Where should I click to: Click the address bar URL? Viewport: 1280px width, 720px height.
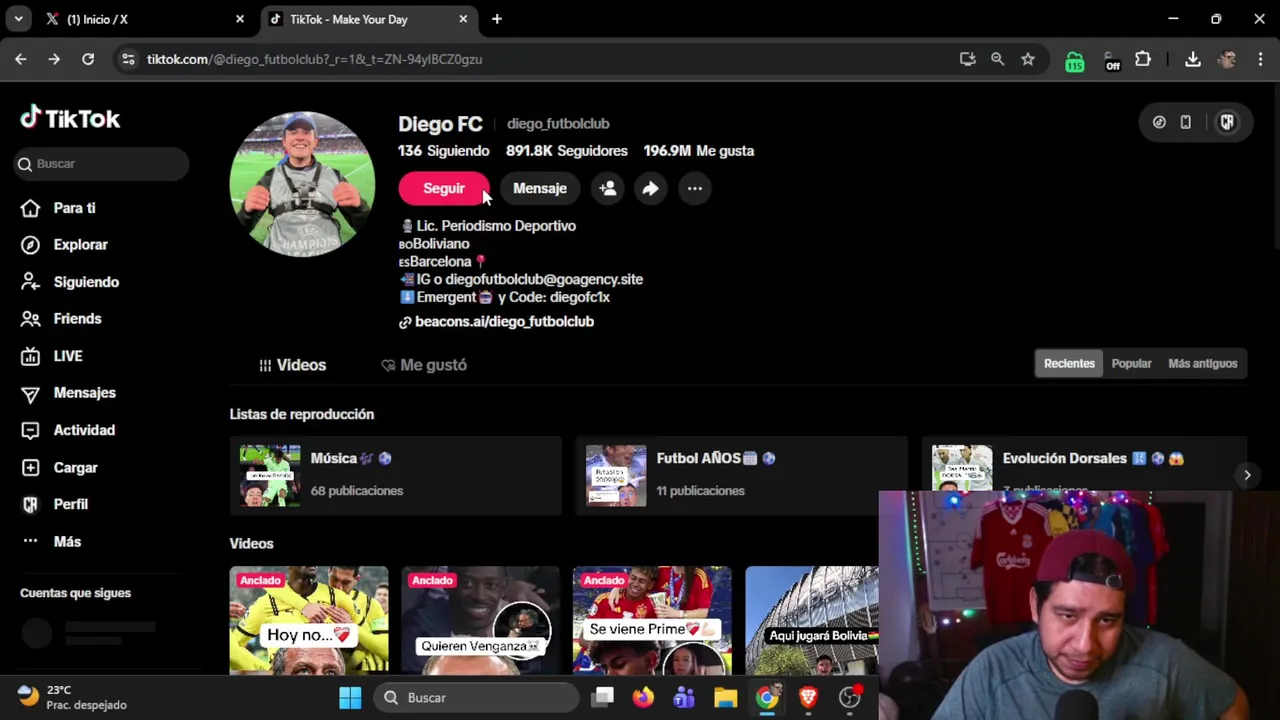pyautogui.click(x=314, y=59)
